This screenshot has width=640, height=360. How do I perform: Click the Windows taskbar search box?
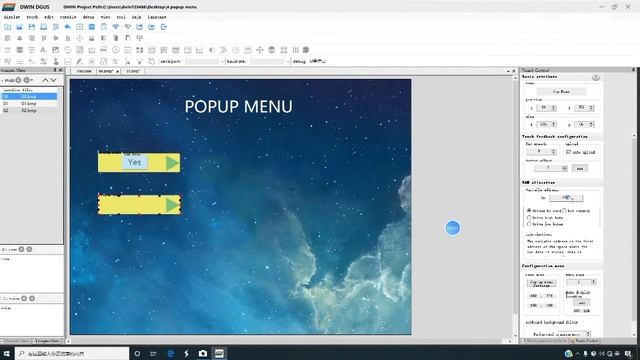[x=72, y=353]
